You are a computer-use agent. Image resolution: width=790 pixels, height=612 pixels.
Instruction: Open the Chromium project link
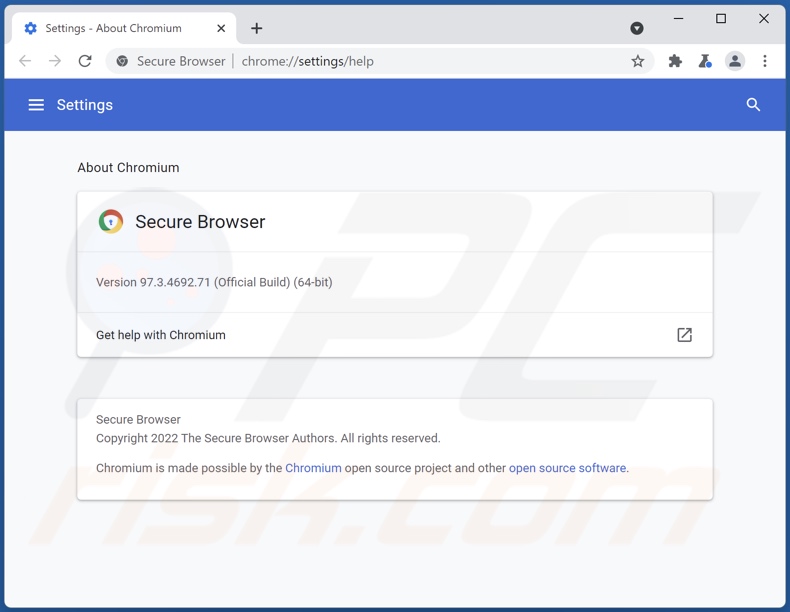click(313, 468)
